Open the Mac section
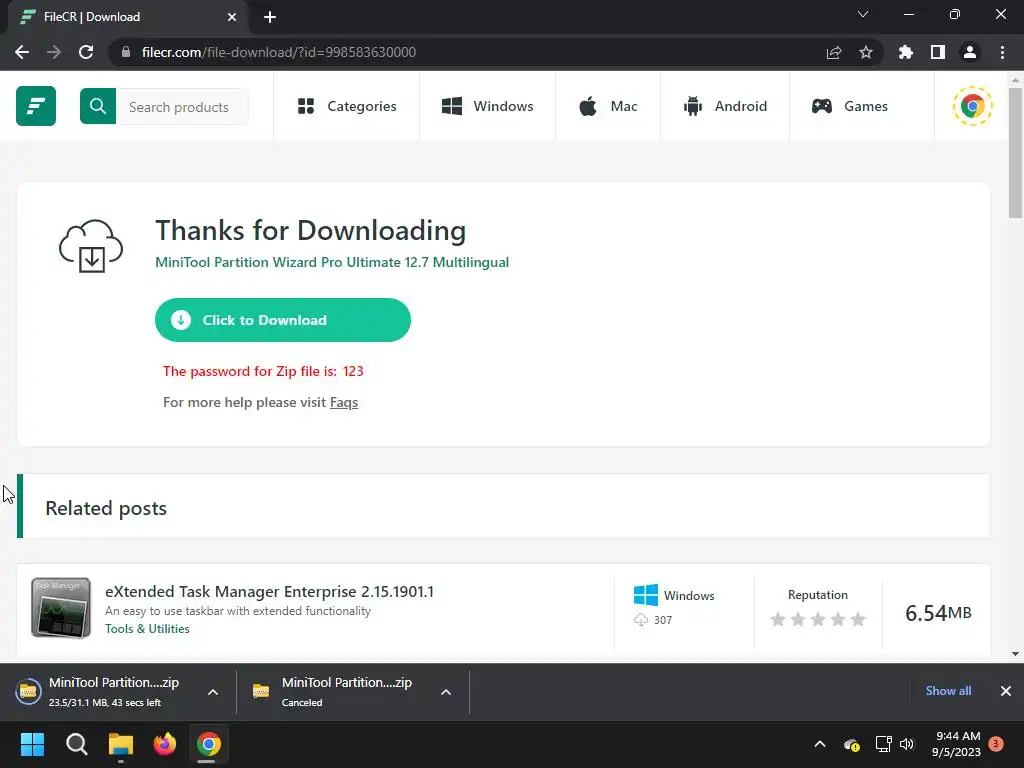This screenshot has height=768, width=1024. [608, 106]
